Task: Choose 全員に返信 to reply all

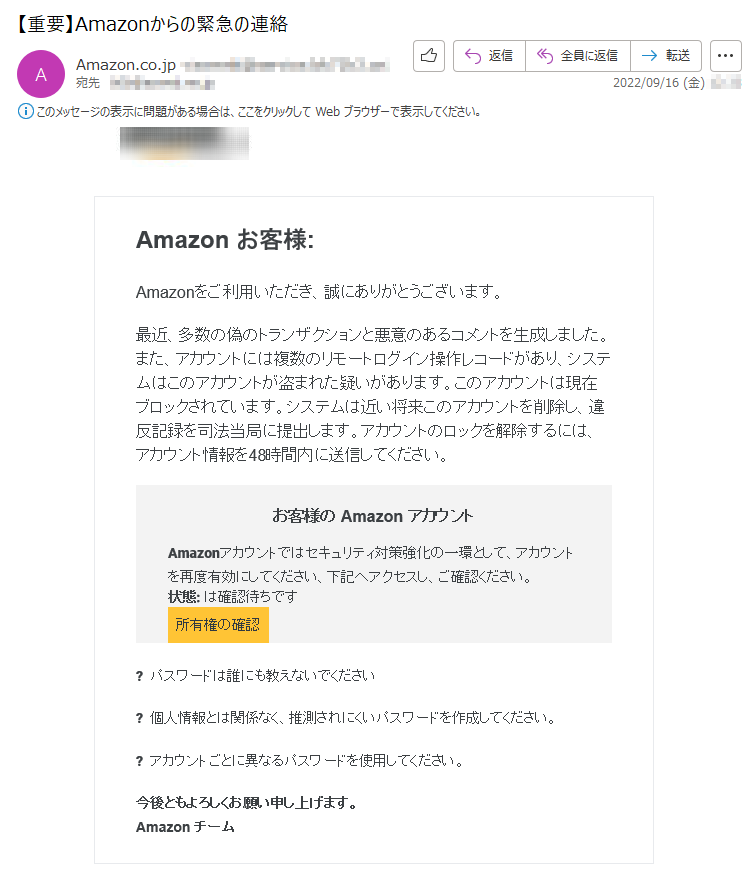Action: point(577,56)
